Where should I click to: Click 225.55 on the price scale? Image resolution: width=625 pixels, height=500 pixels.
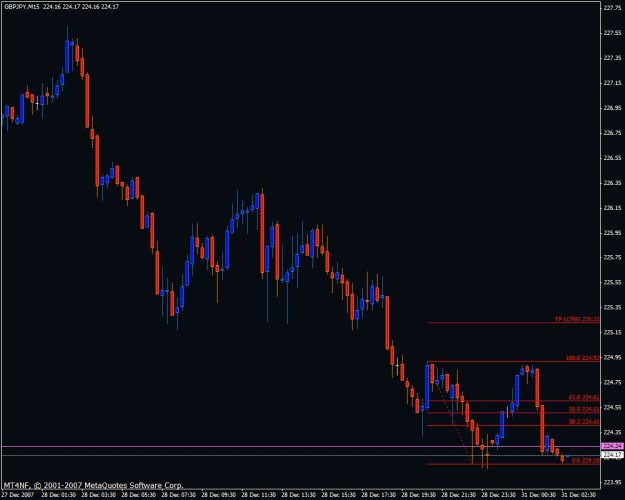tap(613, 283)
